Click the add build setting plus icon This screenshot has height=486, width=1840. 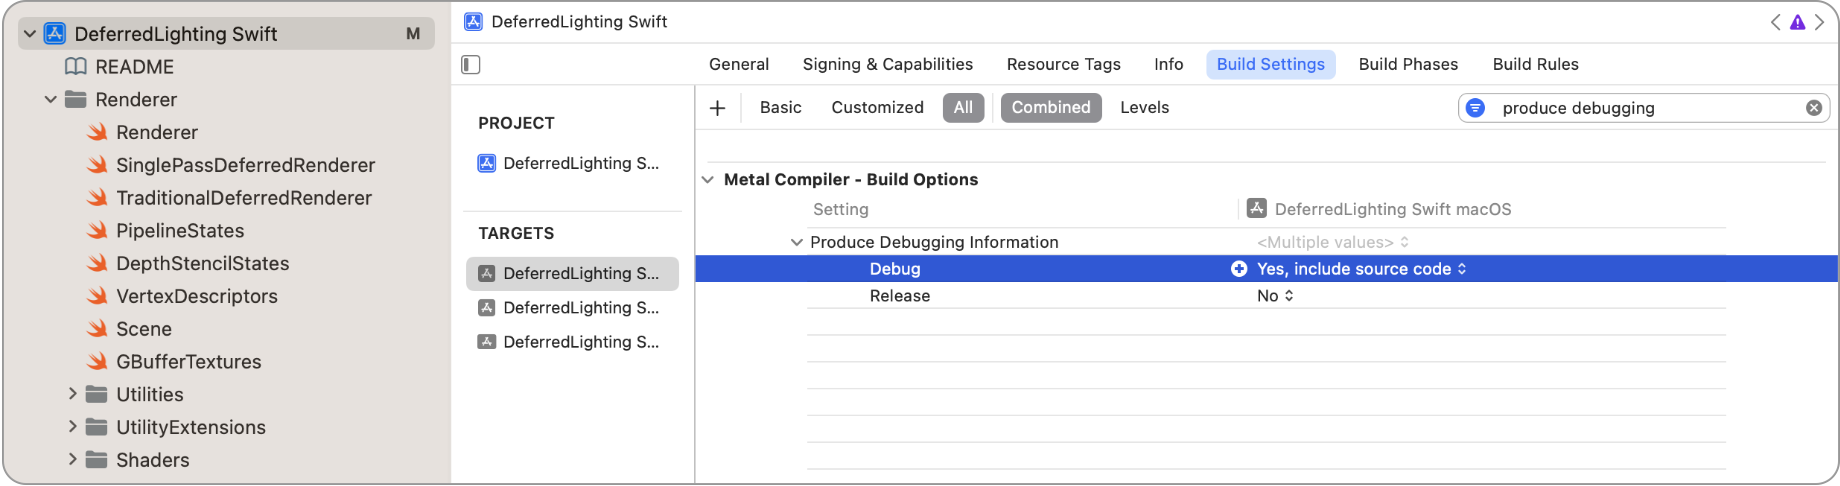pyautogui.click(x=717, y=108)
